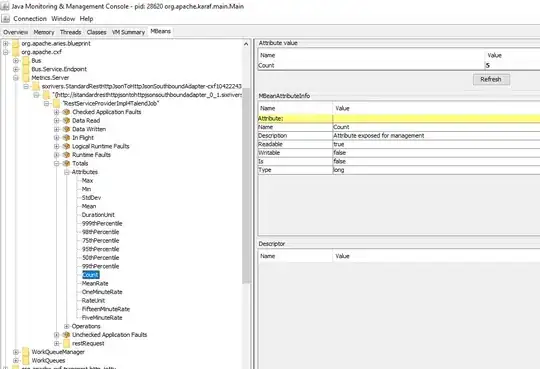Click the Bus folder icon
The width and height of the screenshot is (540, 369).
(x=26, y=61)
